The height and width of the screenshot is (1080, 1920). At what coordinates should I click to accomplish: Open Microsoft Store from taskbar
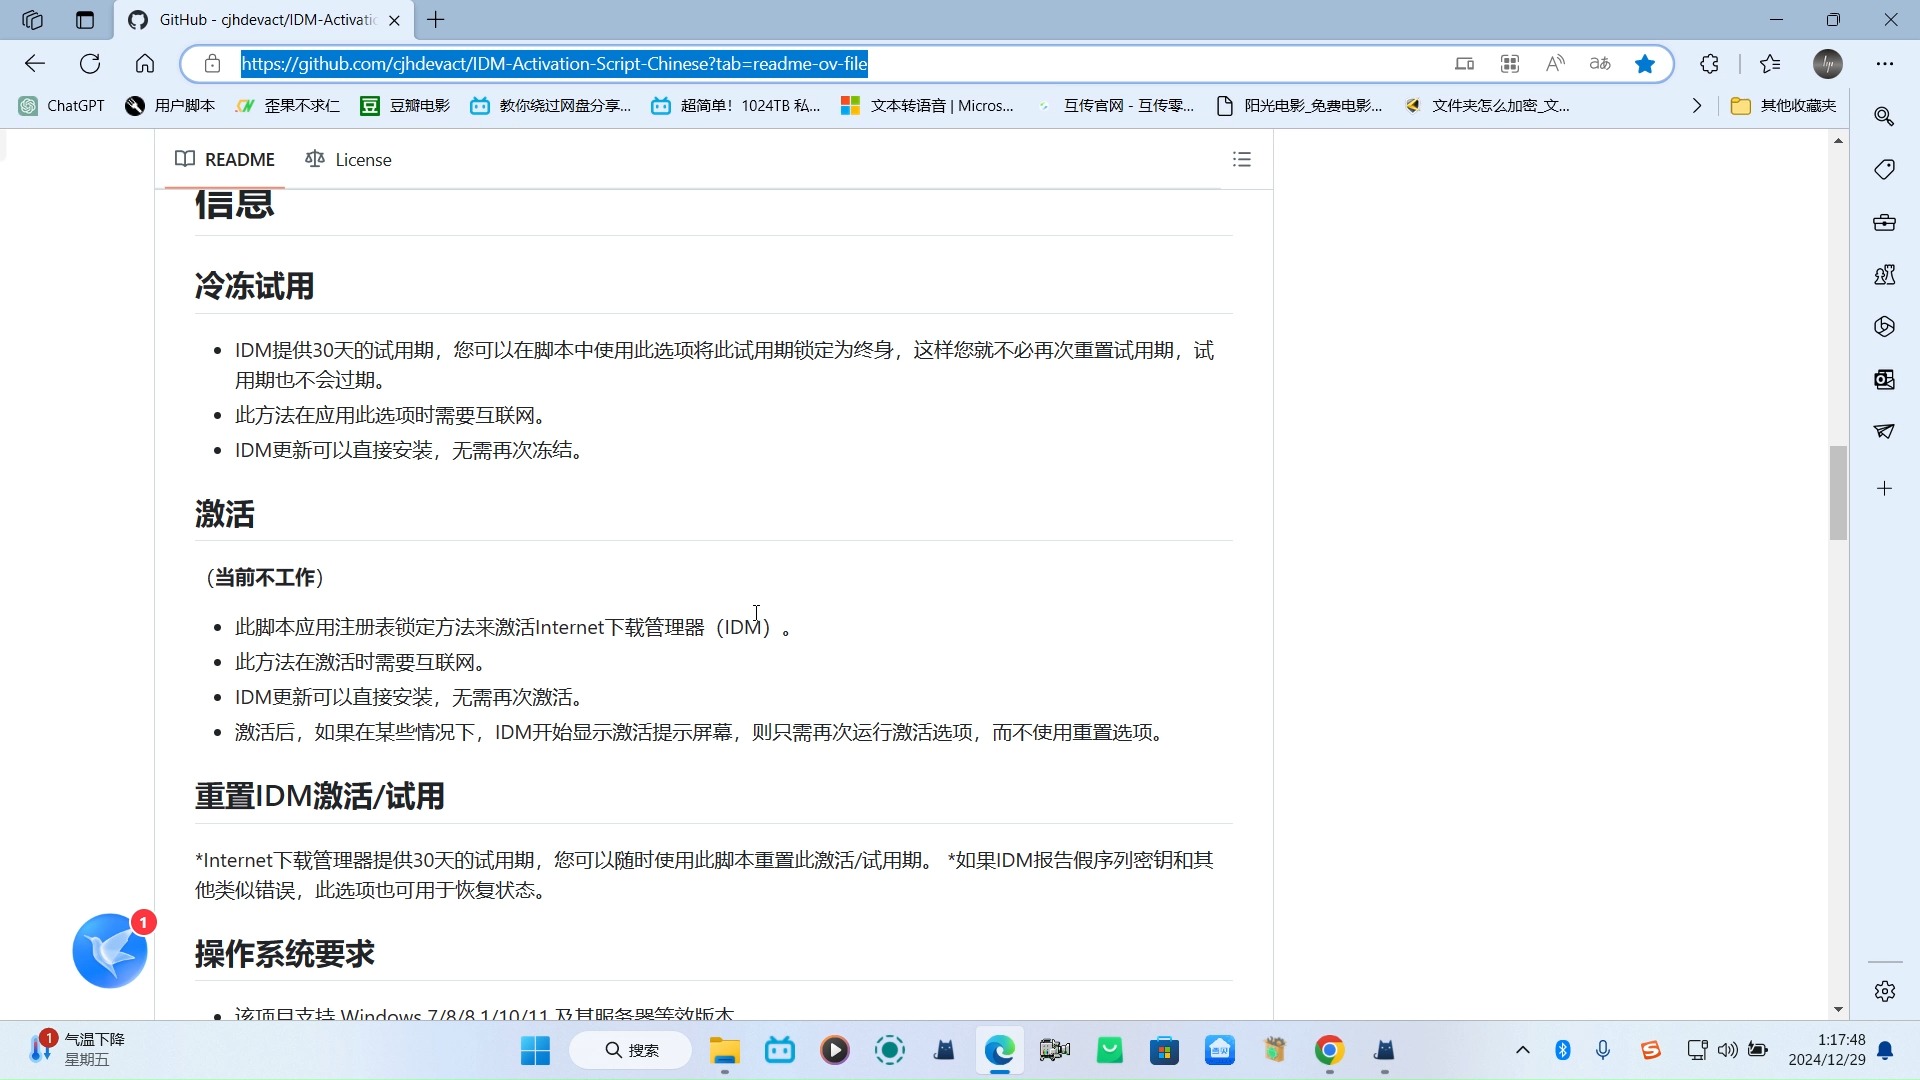1164,1051
